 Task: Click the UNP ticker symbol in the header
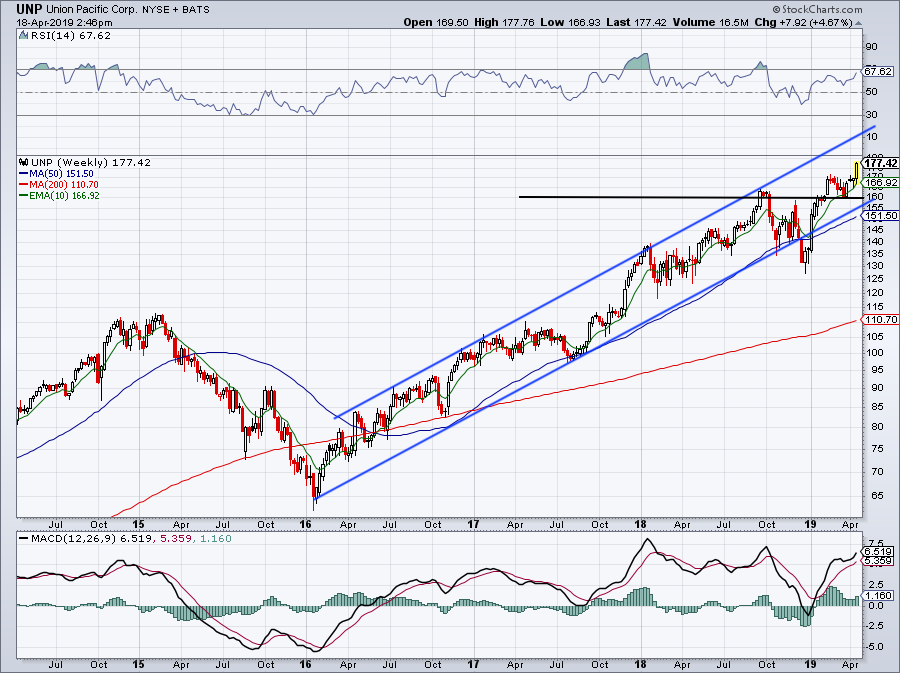[29, 9]
